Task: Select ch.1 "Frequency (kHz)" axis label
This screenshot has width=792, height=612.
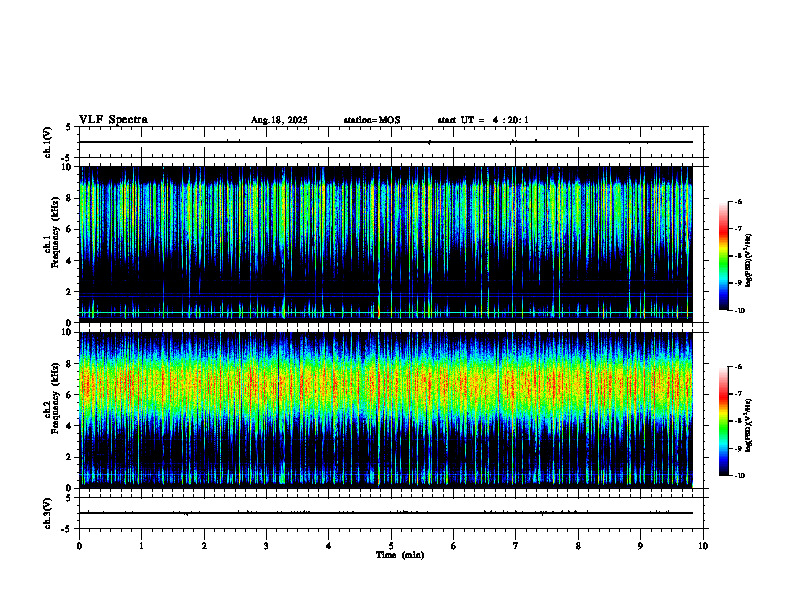Action: 57,232
